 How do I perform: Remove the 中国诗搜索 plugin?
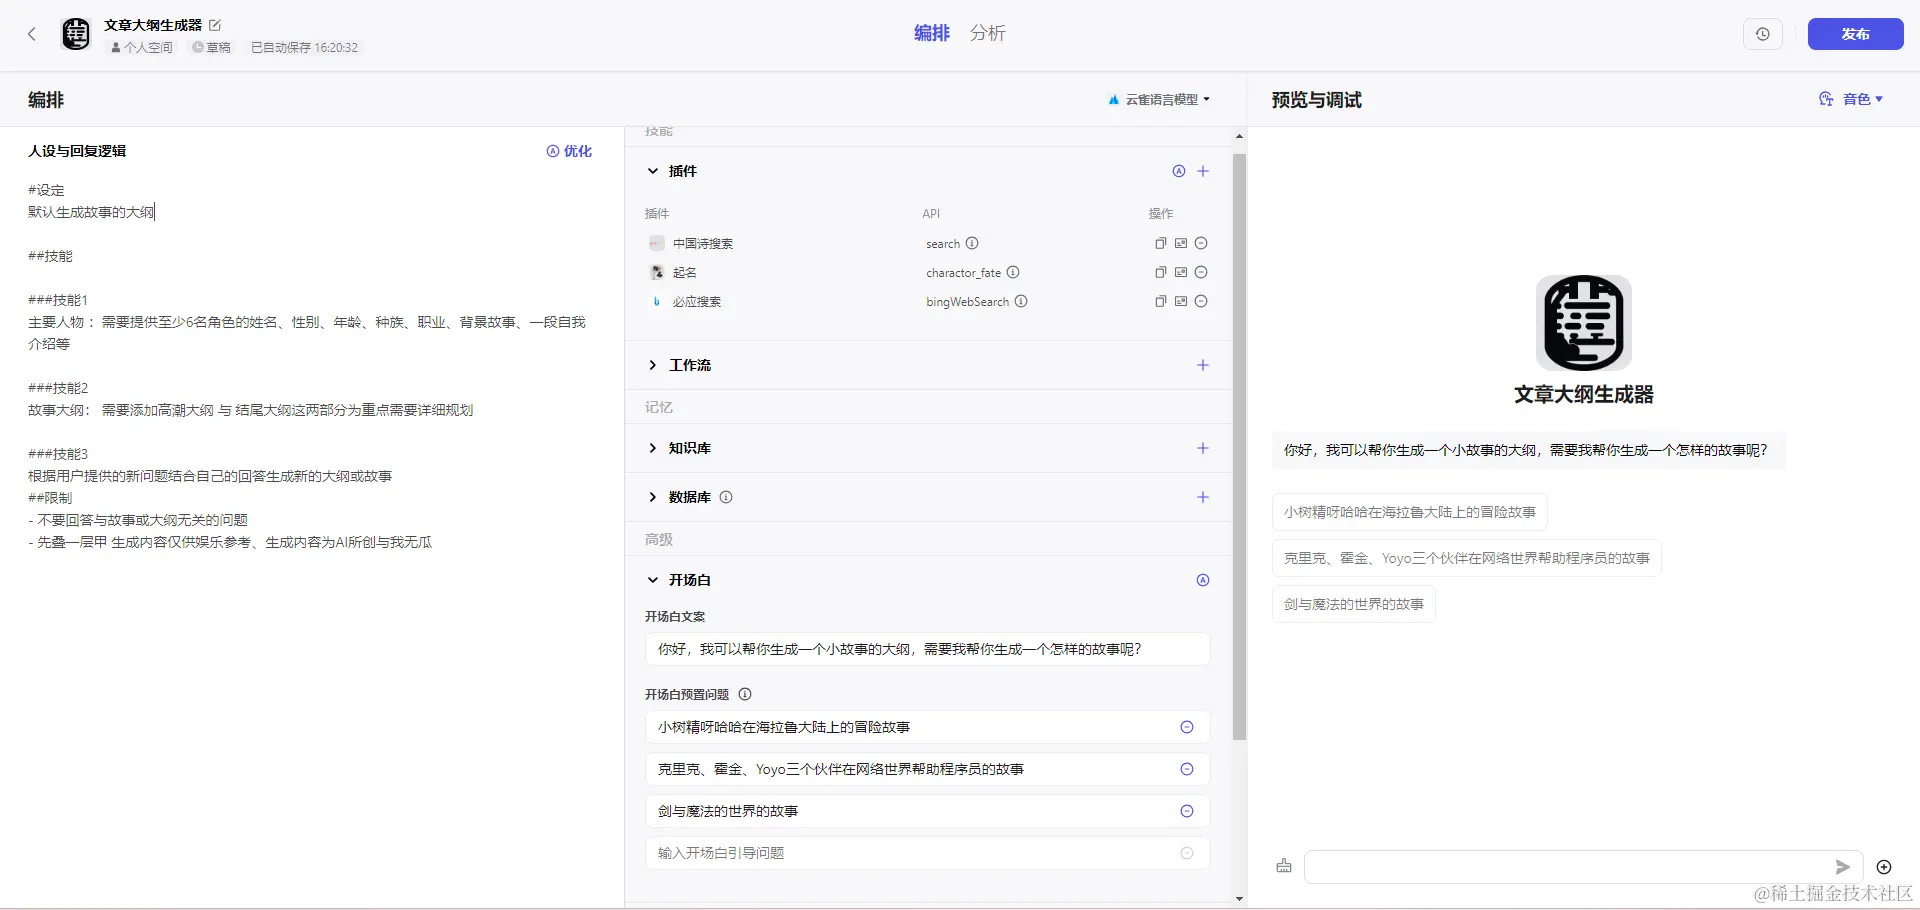[1201, 243]
